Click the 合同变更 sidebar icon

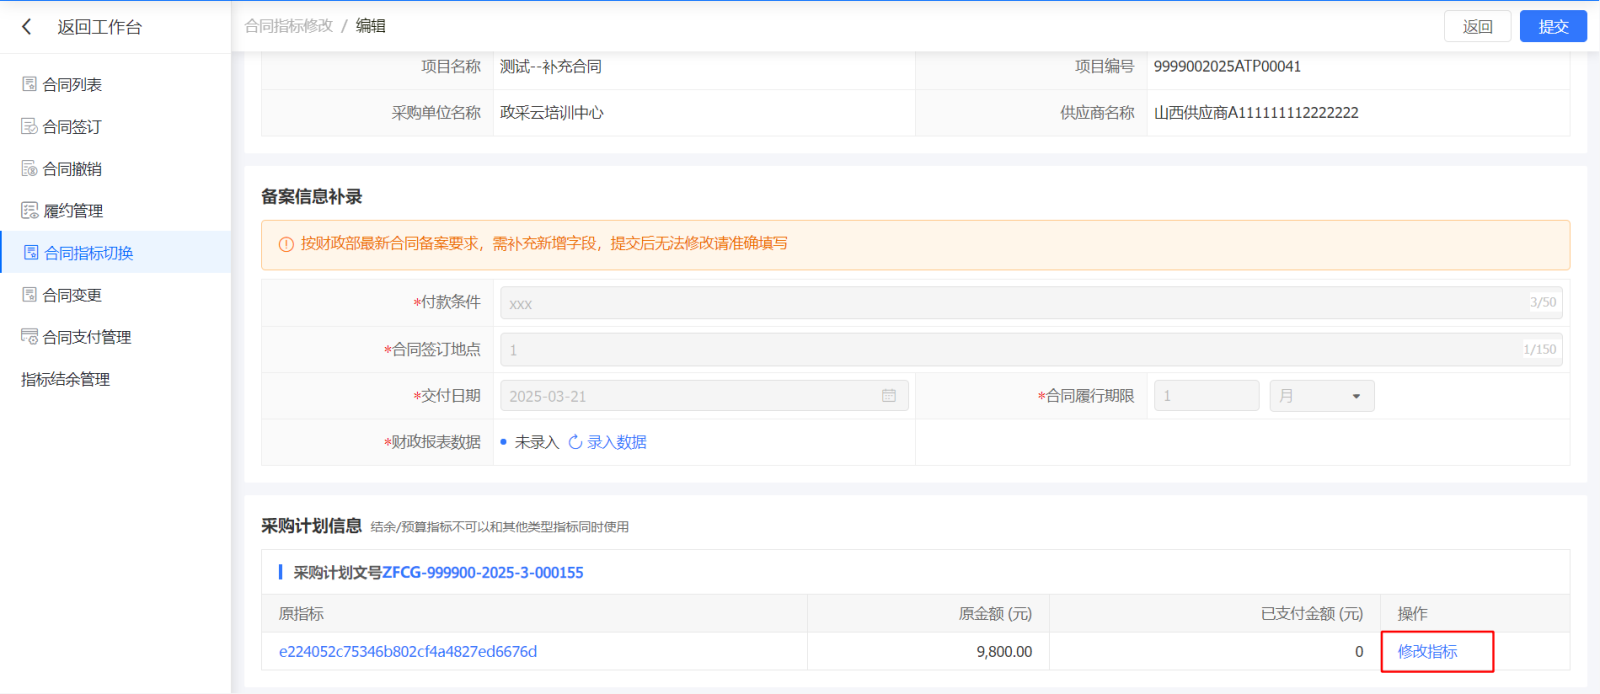pyautogui.click(x=30, y=294)
